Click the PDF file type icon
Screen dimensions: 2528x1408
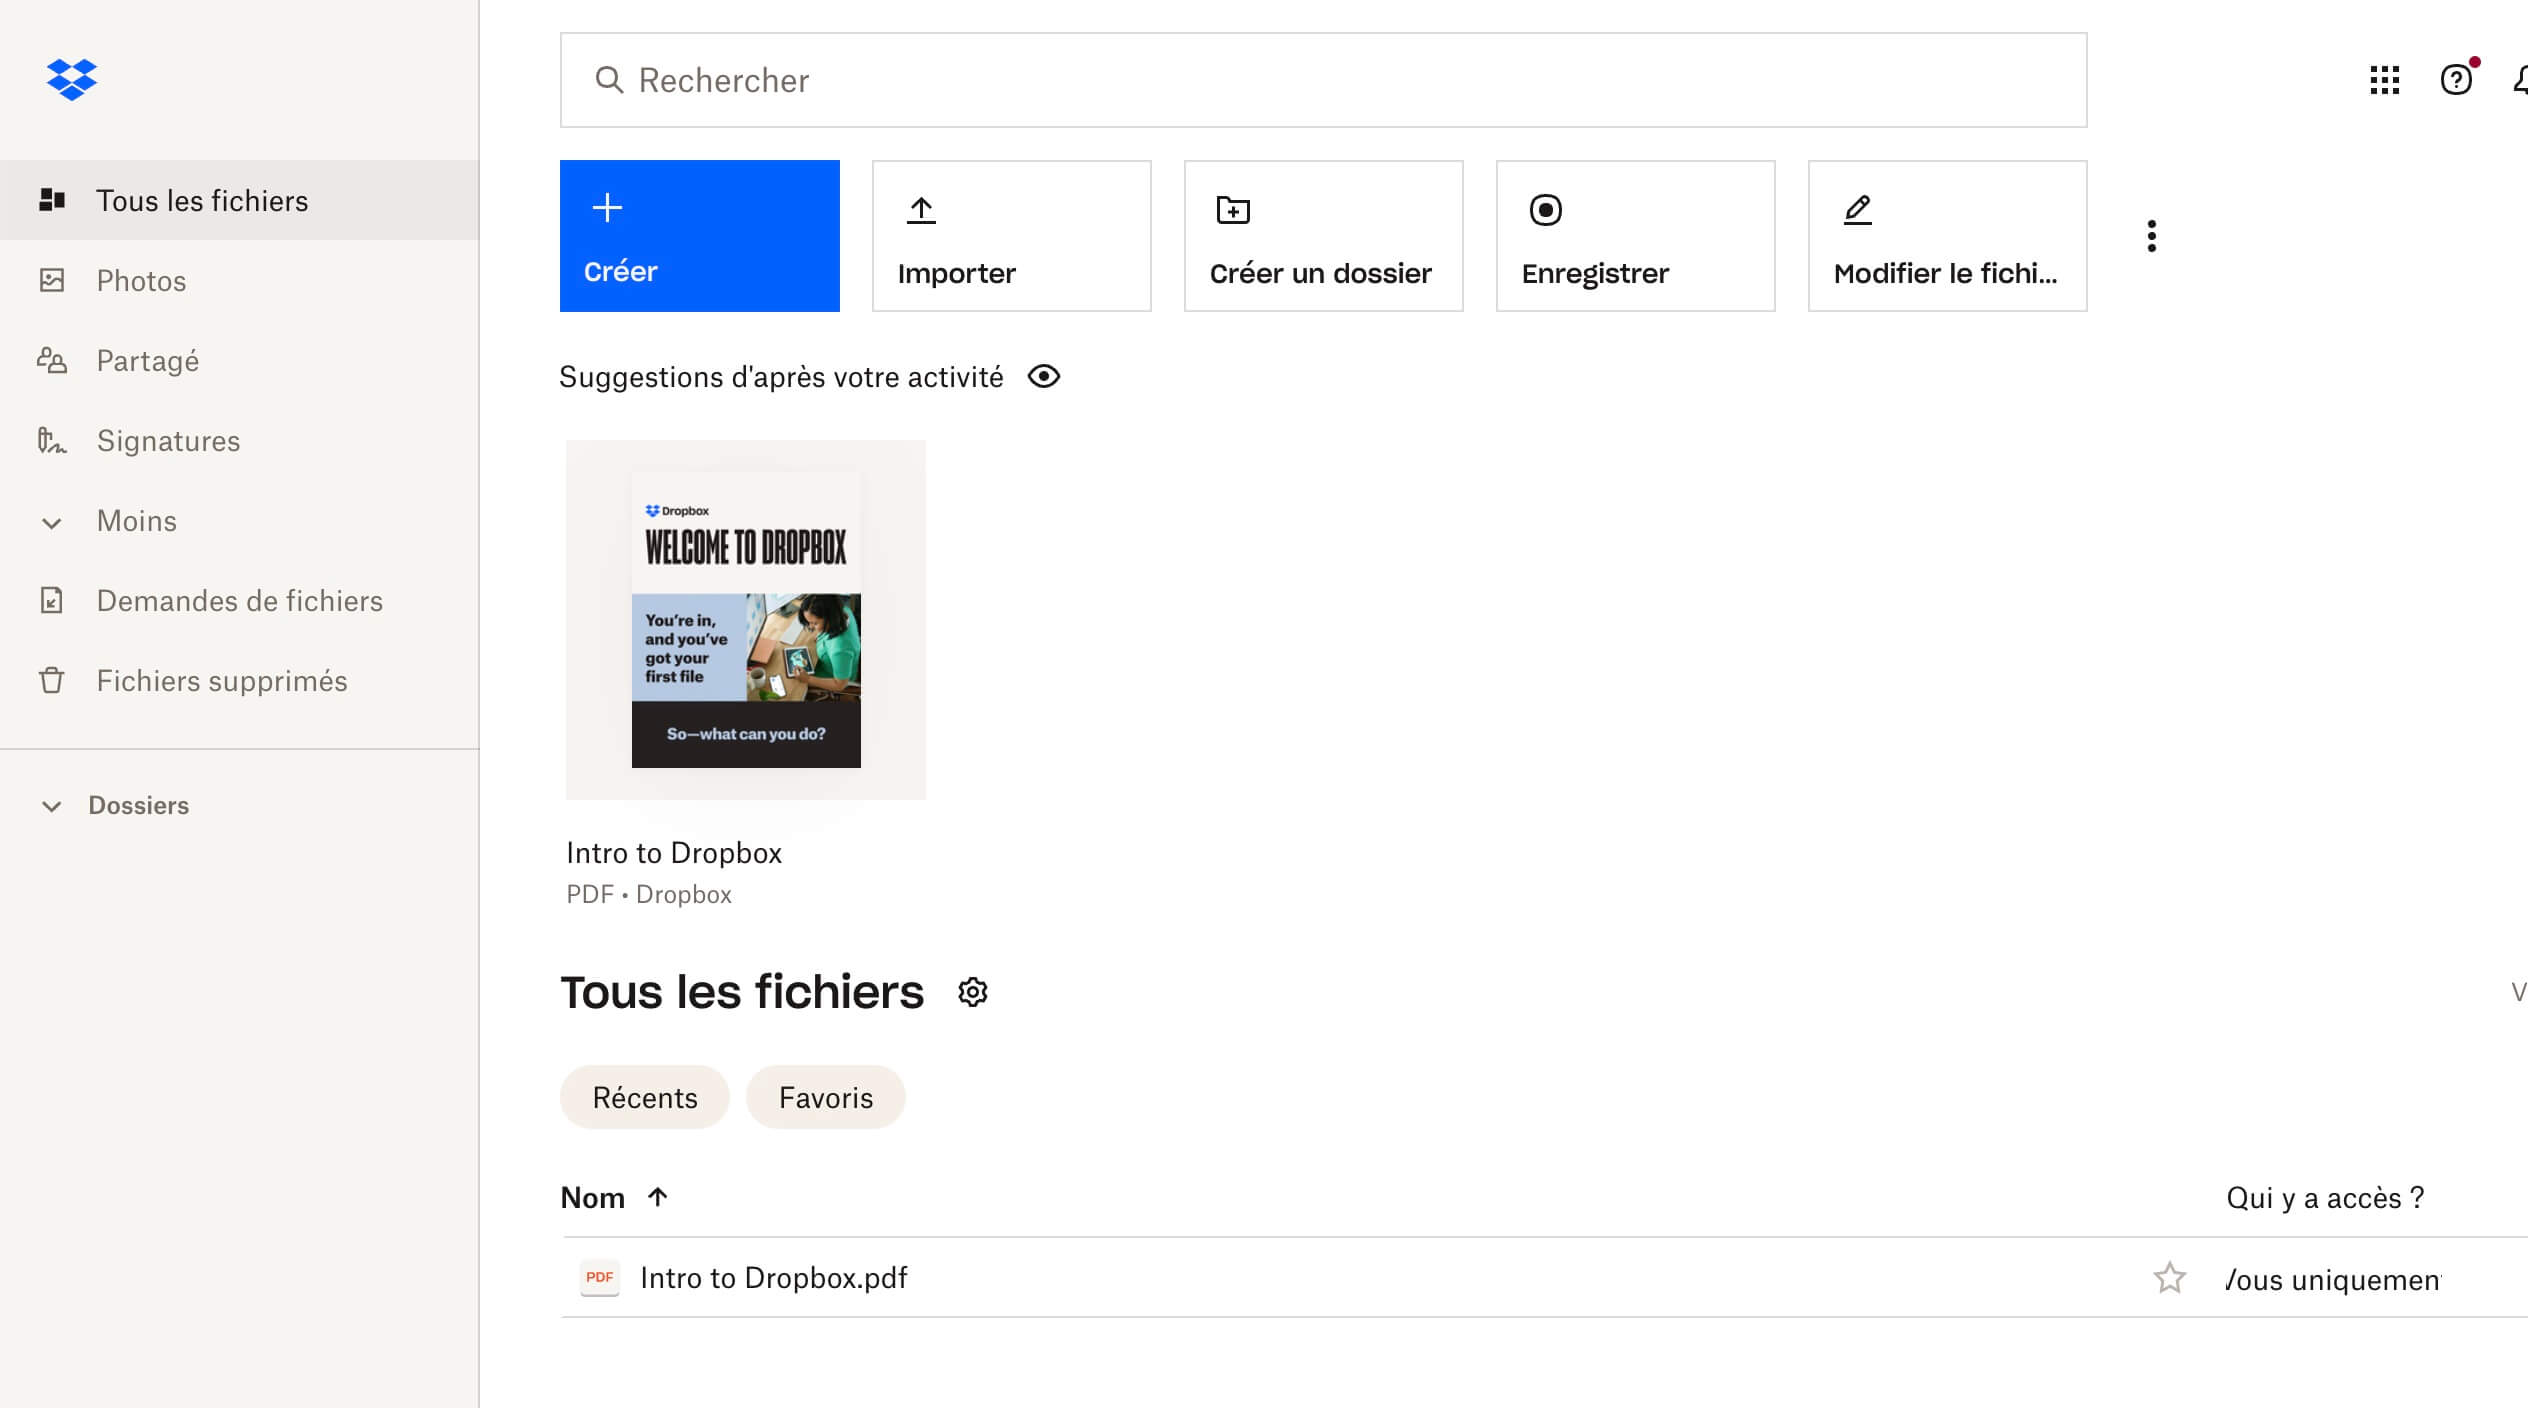(x=600, y=1277)
